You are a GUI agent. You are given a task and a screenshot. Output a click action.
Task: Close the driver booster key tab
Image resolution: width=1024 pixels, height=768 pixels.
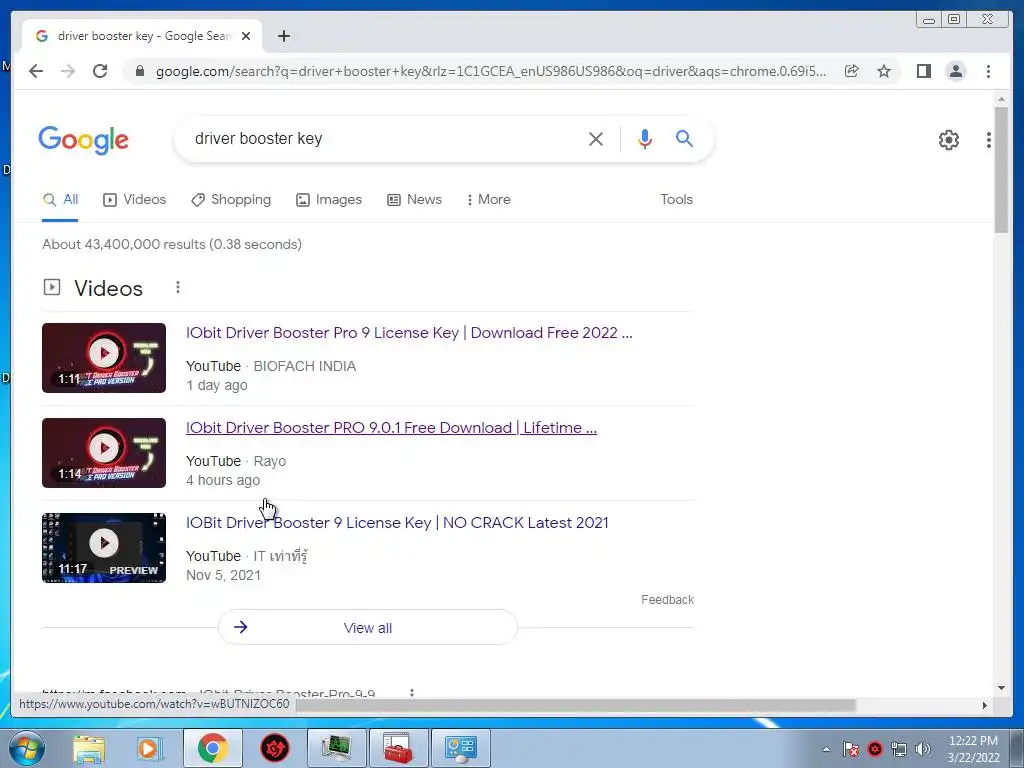(246, 36)
